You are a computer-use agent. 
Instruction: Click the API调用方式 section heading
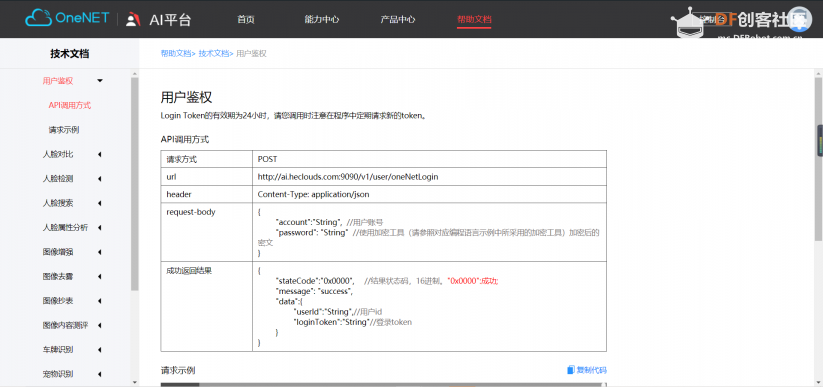(x=185, y=140)
